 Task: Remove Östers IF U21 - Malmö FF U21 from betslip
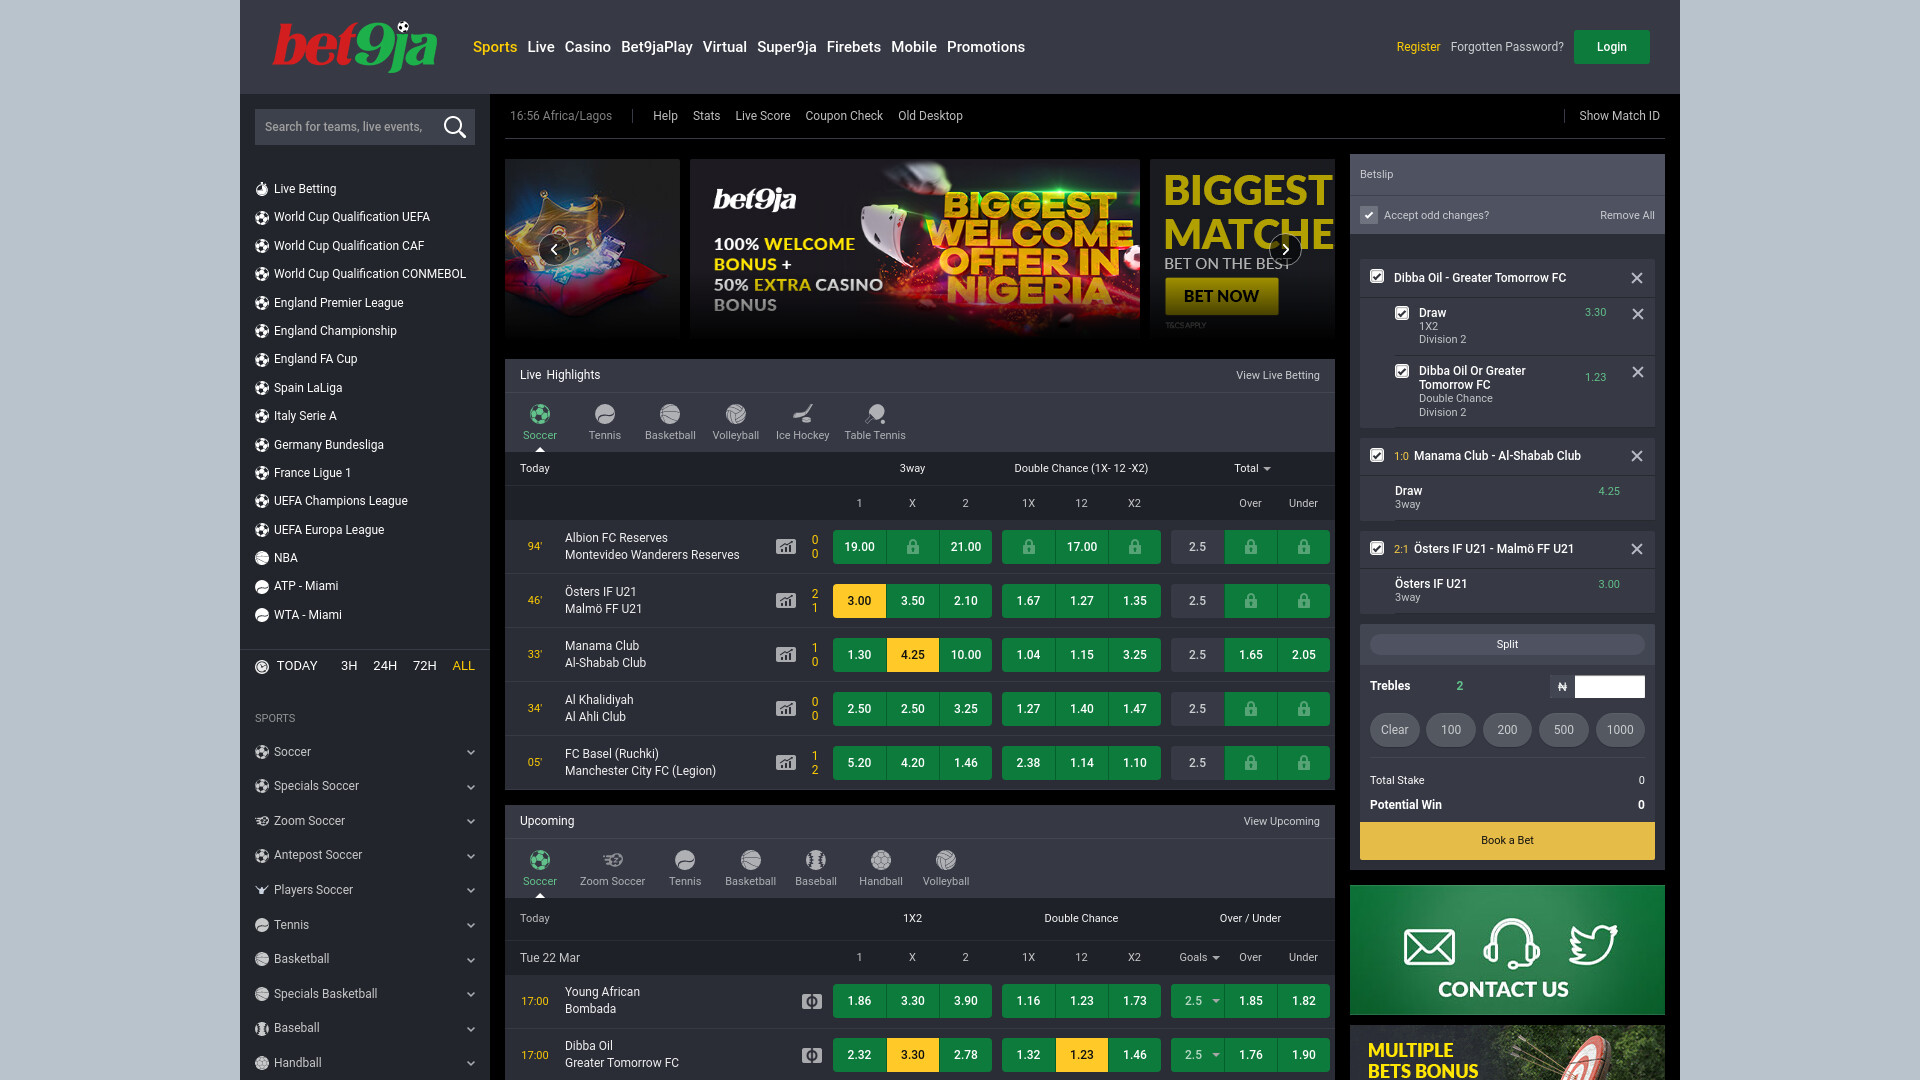[x=1637, y=549]
